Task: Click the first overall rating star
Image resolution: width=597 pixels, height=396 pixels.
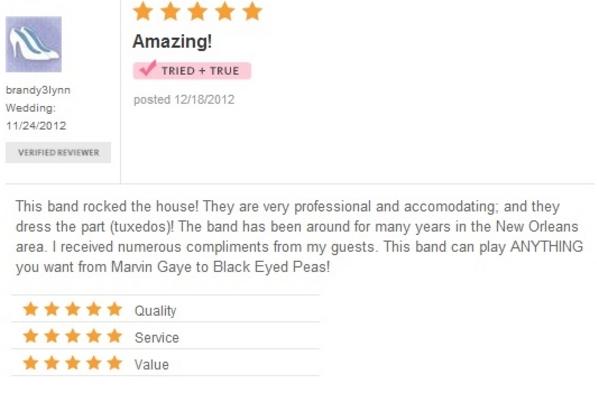Action: (x=143, y=11)
